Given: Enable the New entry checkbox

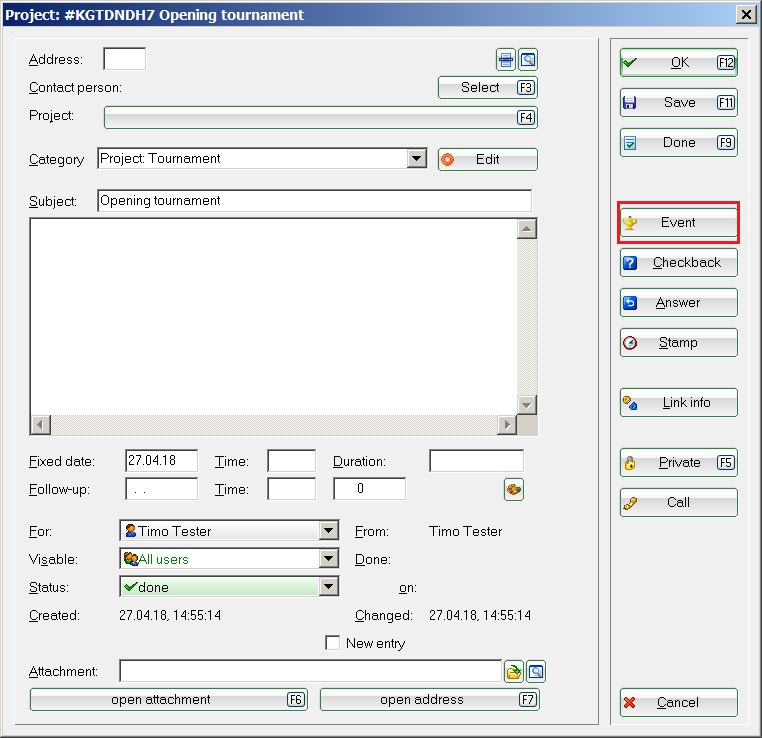Looking at the screenshot, I should [x=333, y=643].
